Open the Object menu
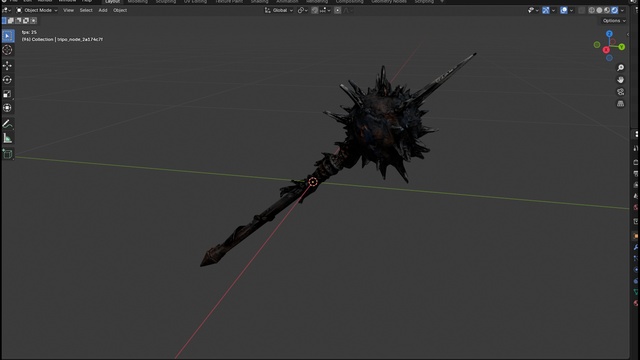The image size is (640, 360). (120, 10)
